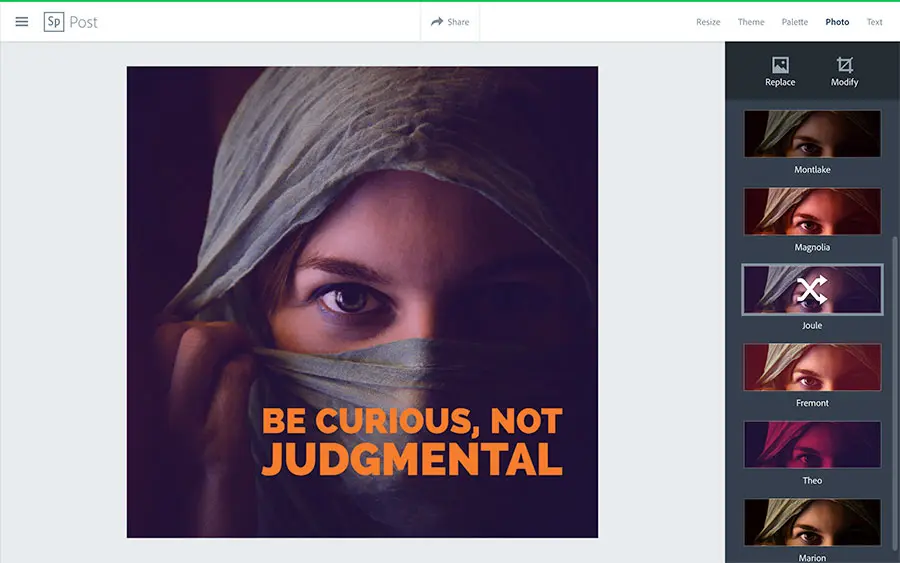
Task: Click the 'Magnolia' filter name
Action: [x=812, y=247]
